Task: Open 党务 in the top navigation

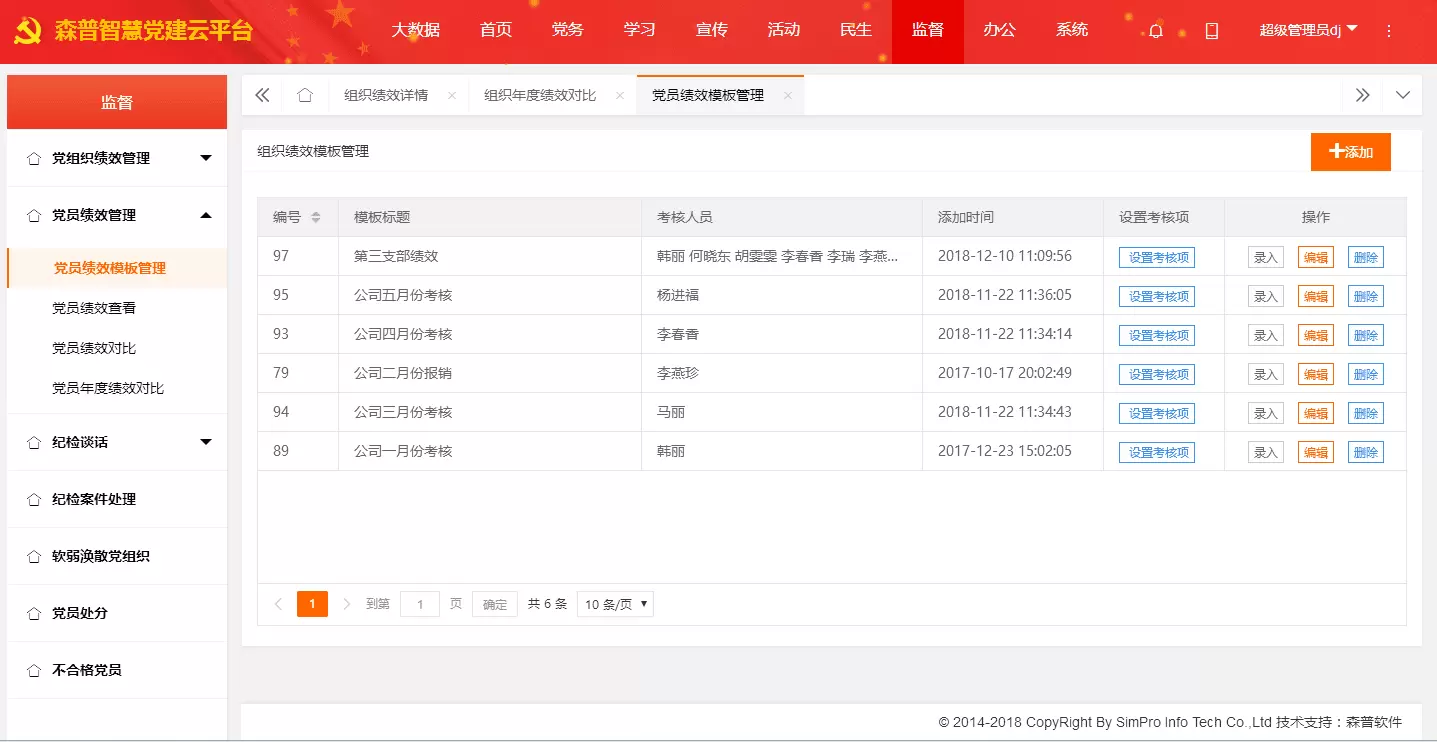Action: (x=568, y=30)
